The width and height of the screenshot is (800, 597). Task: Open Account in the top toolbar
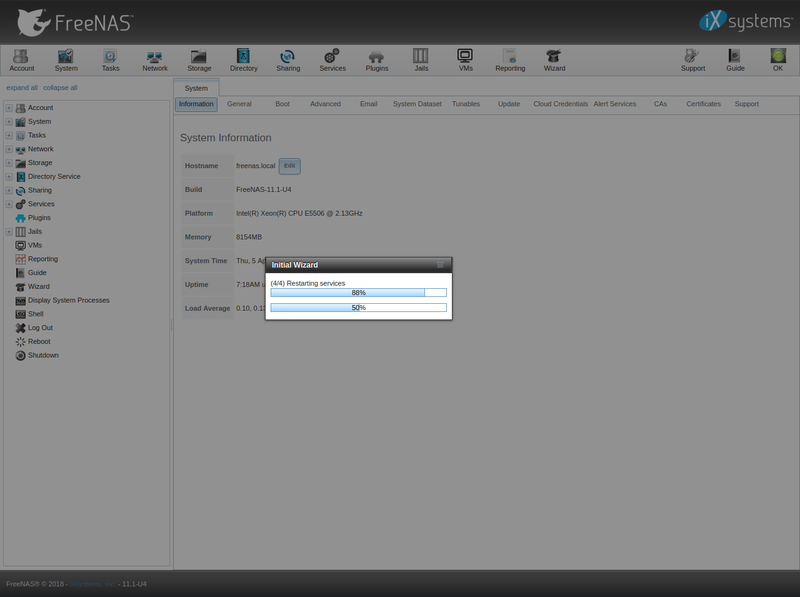click(x=21, y=60)
